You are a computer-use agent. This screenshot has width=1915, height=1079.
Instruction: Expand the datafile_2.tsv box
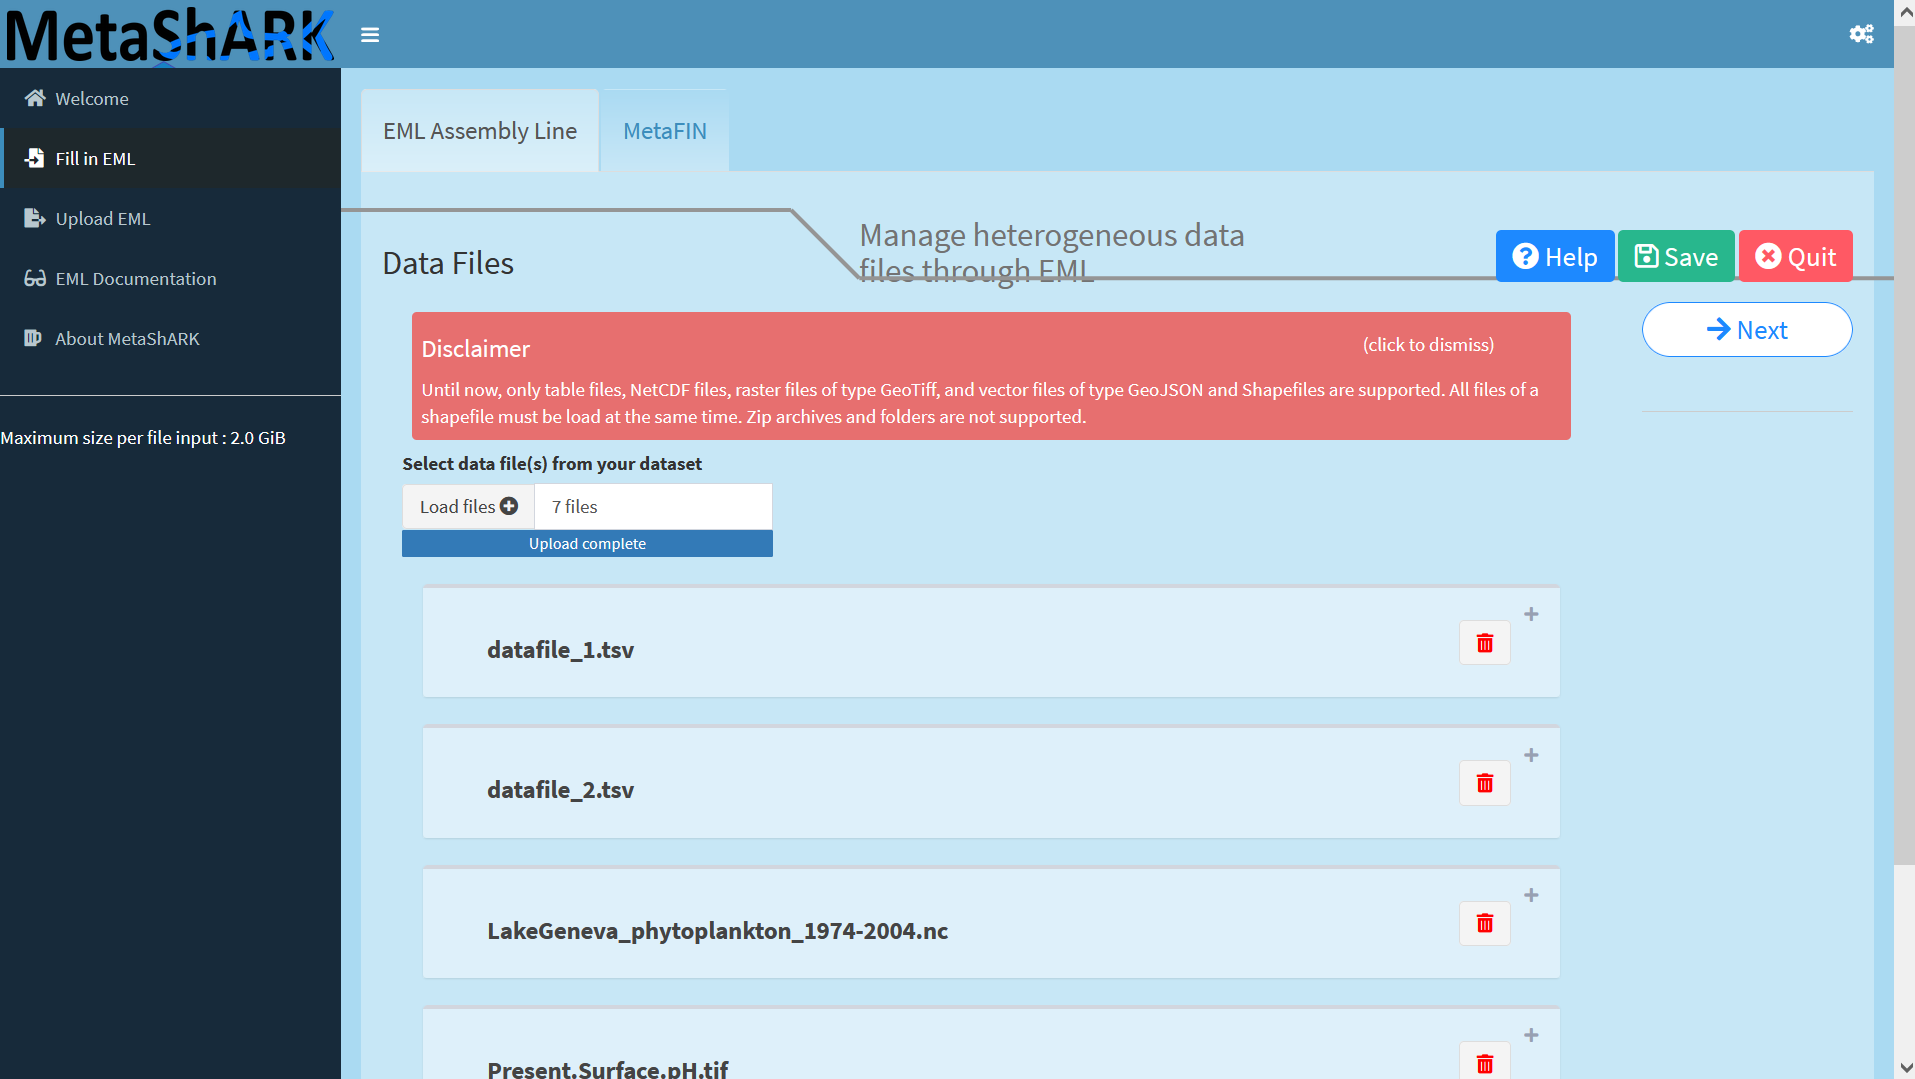pos(1531,755)
